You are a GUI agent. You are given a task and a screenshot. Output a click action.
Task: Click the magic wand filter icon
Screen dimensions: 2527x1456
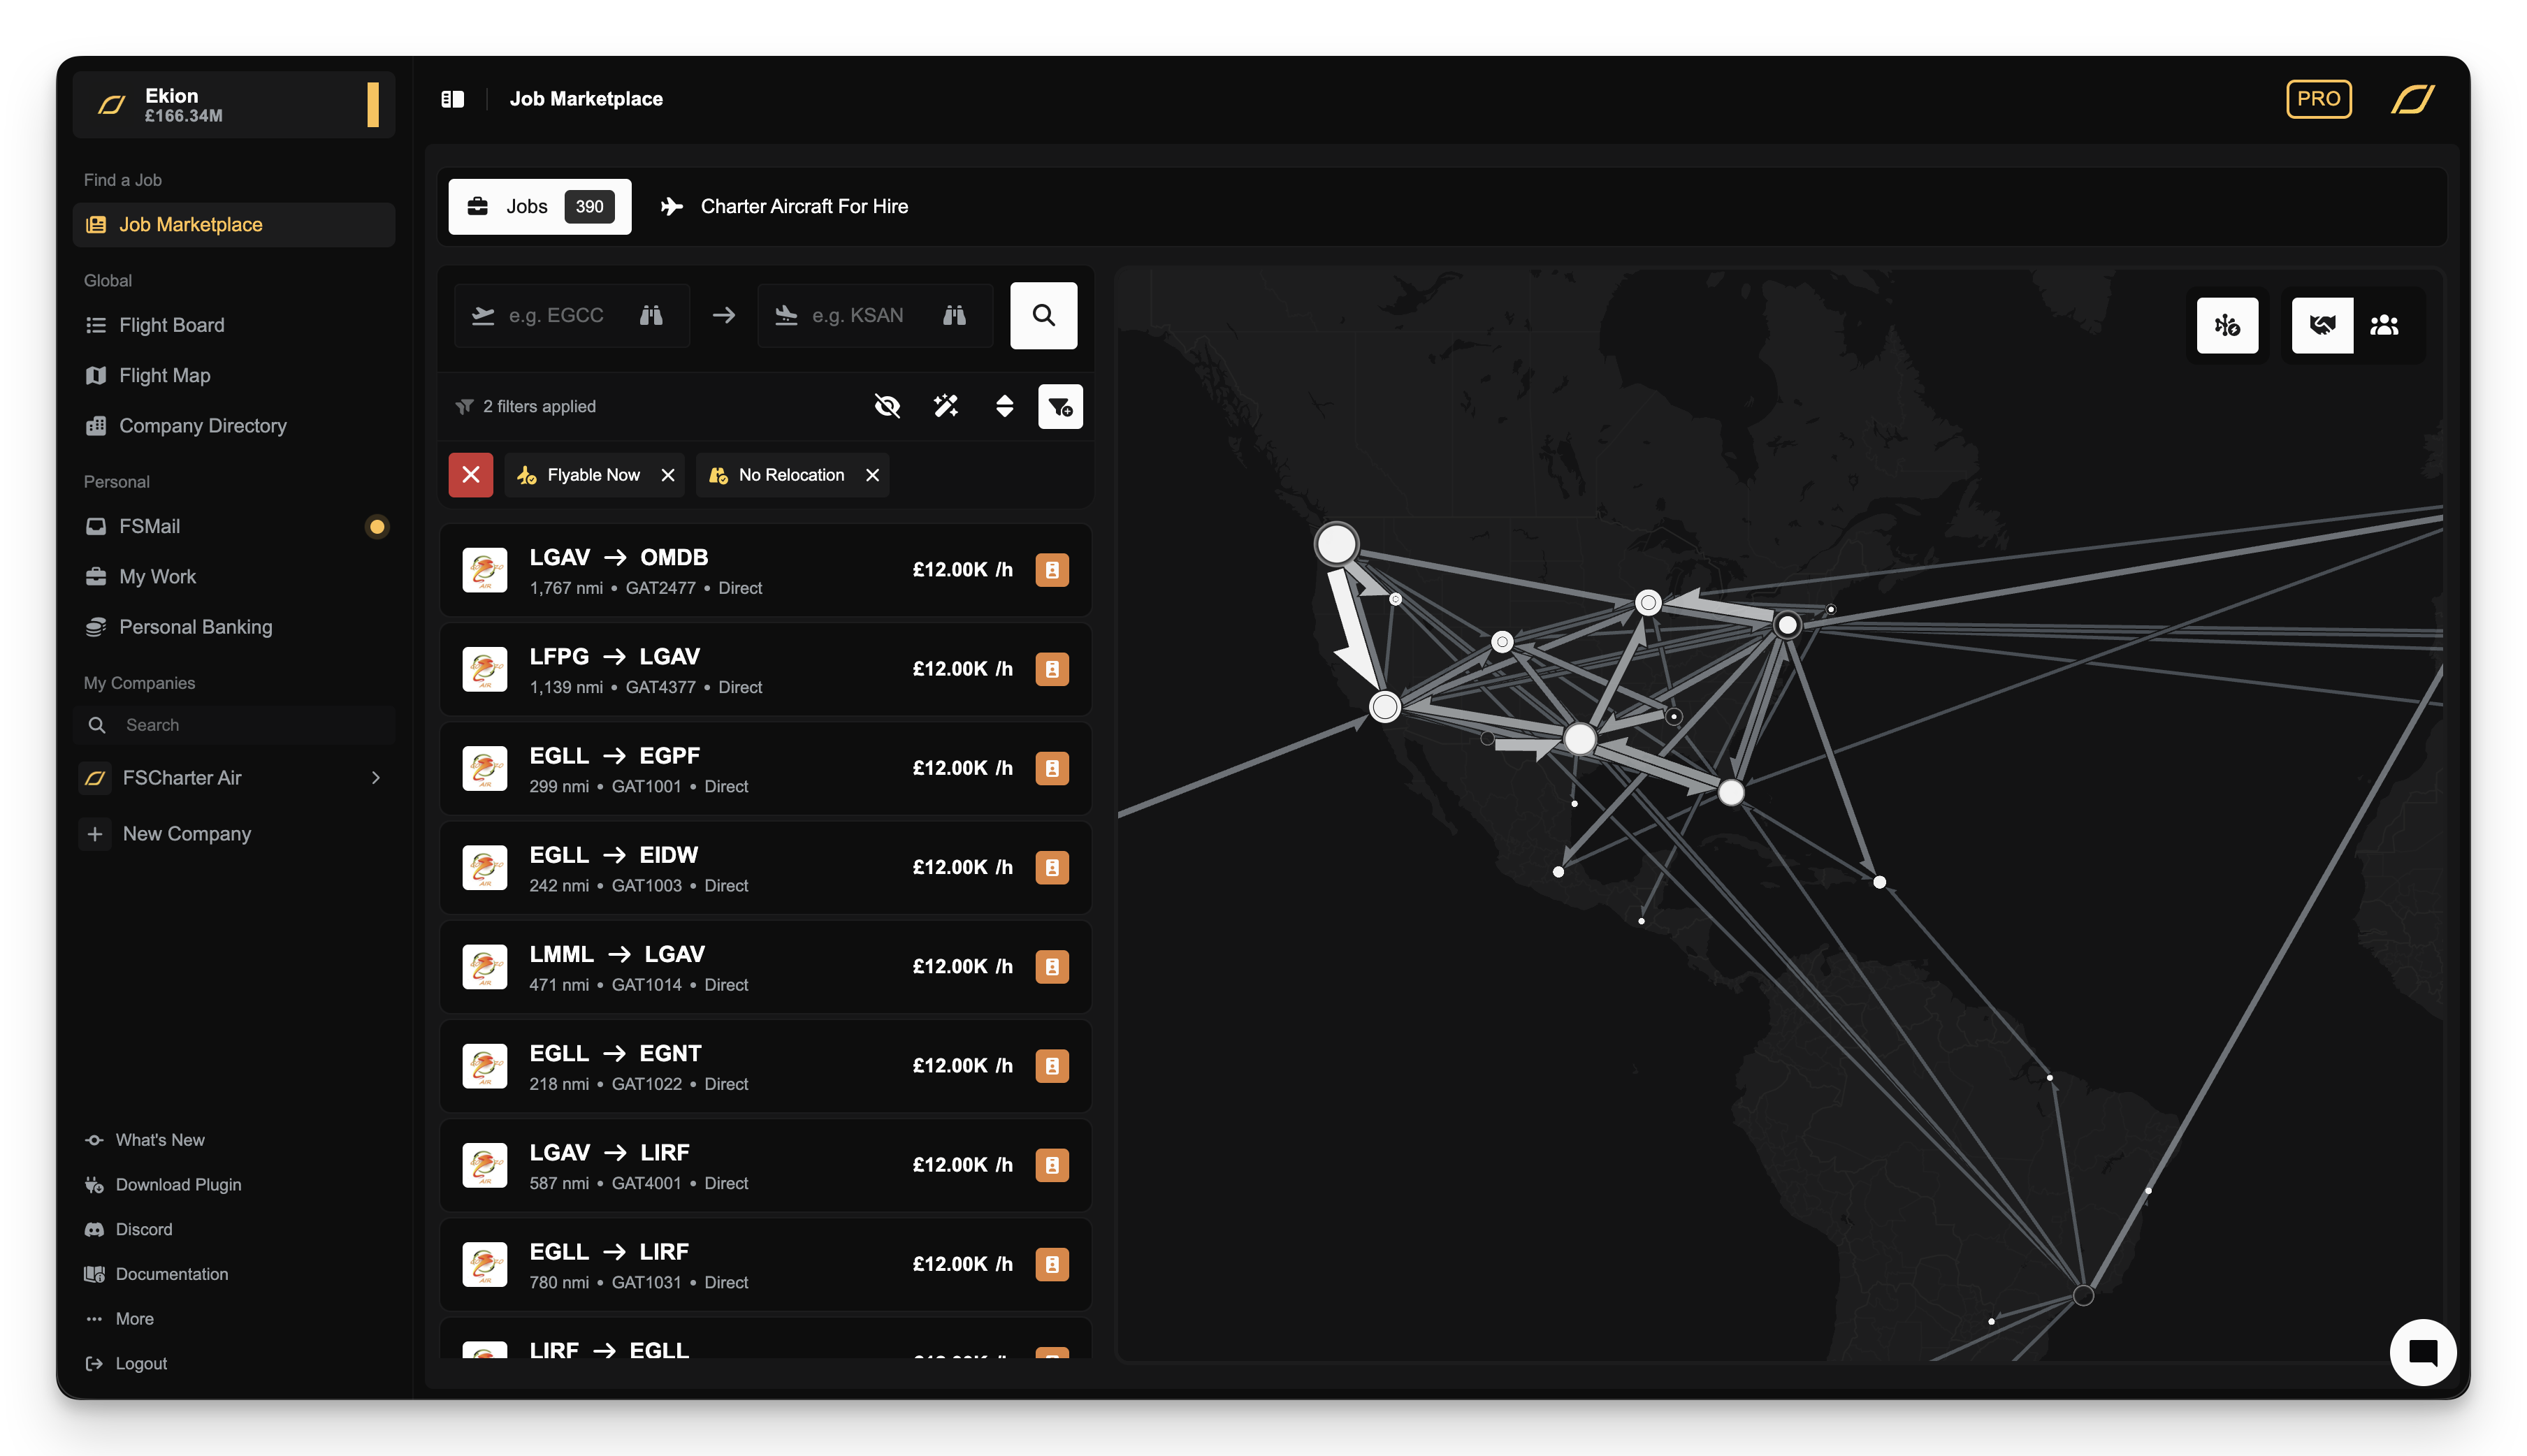[x=946, y=406]
